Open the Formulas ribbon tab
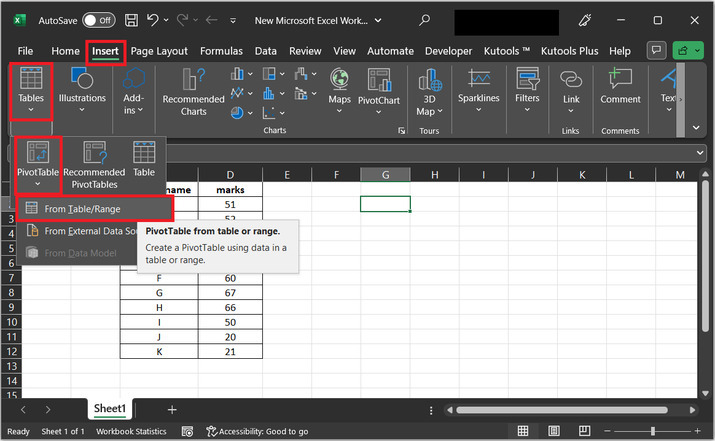 221,51
